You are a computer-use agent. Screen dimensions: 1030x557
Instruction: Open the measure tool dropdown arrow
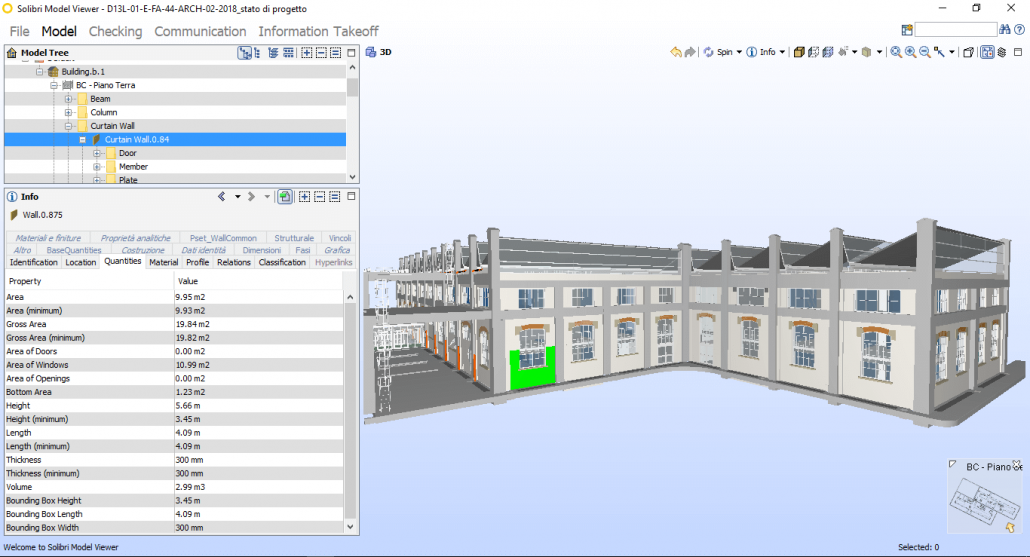pos(952,52)
